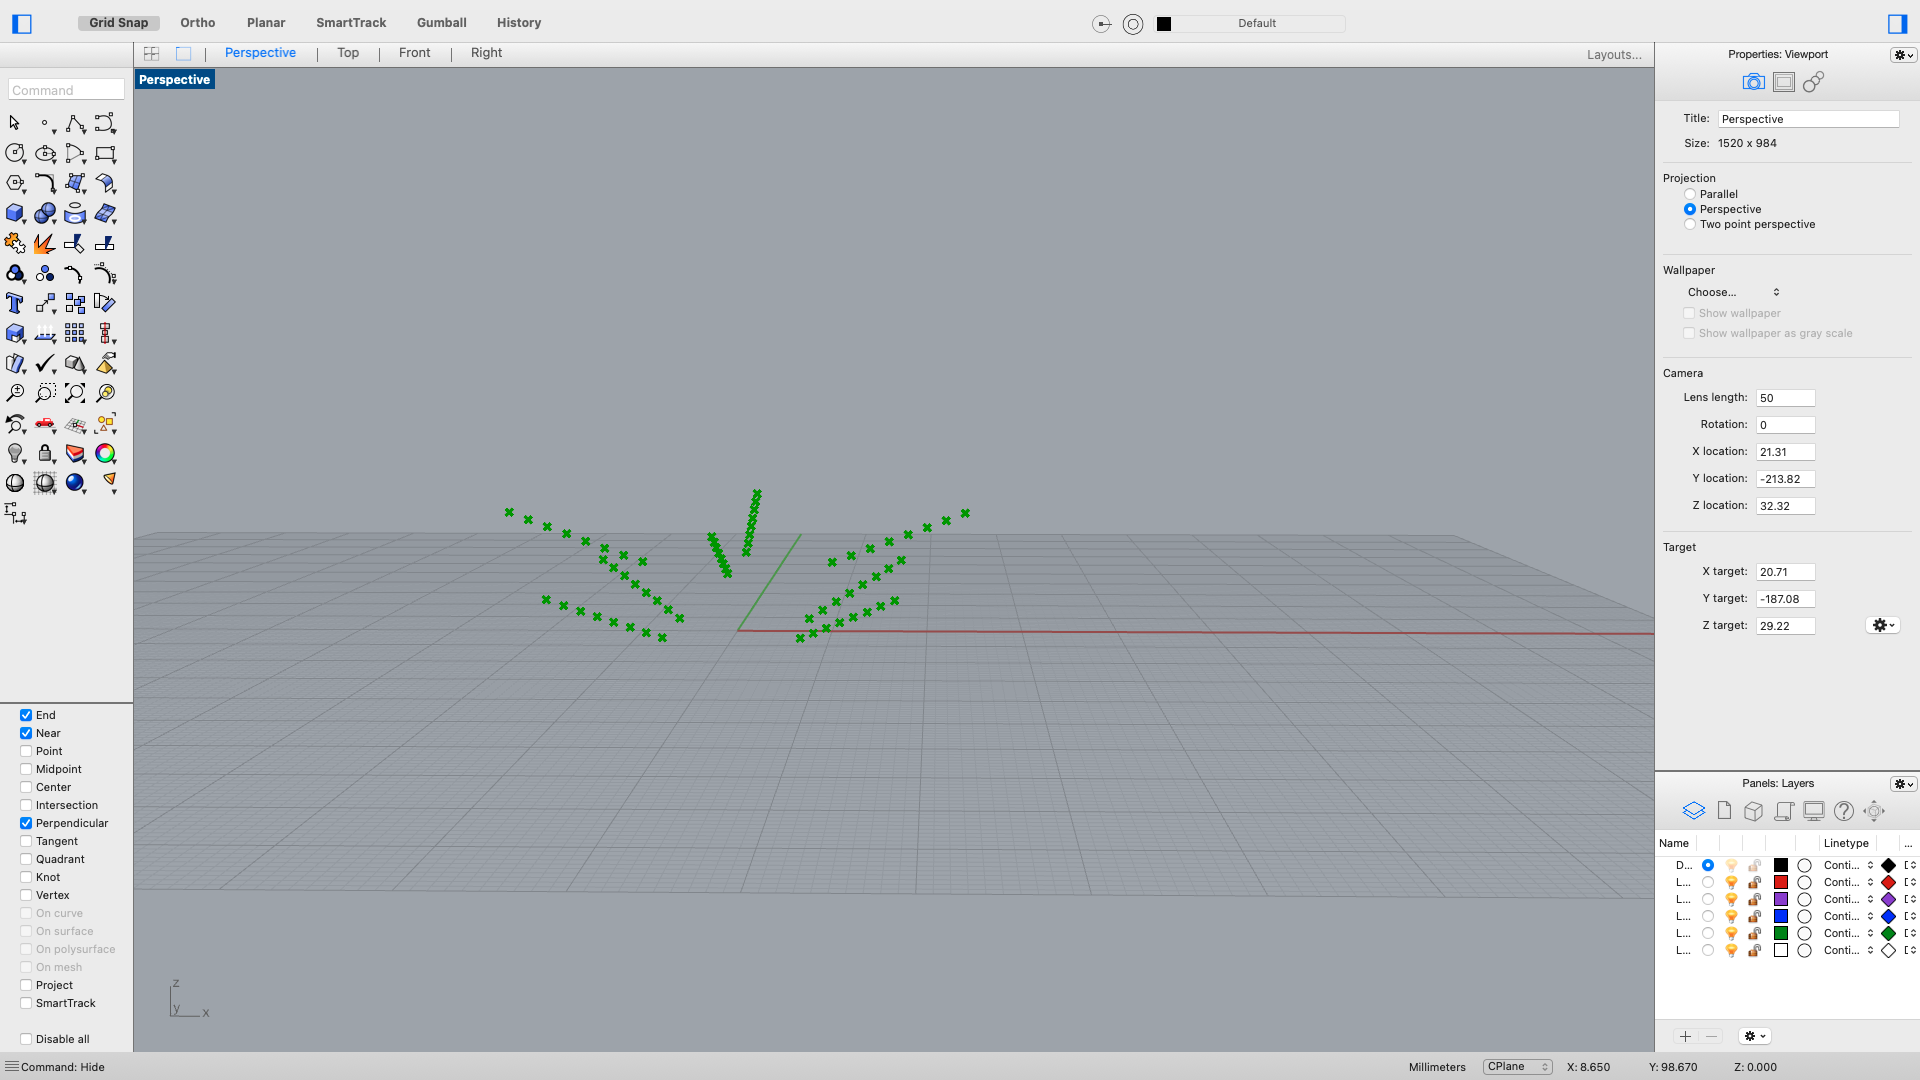Open the Circle tool
This screenshot has height=1080, width=1920.
[15, 153]
